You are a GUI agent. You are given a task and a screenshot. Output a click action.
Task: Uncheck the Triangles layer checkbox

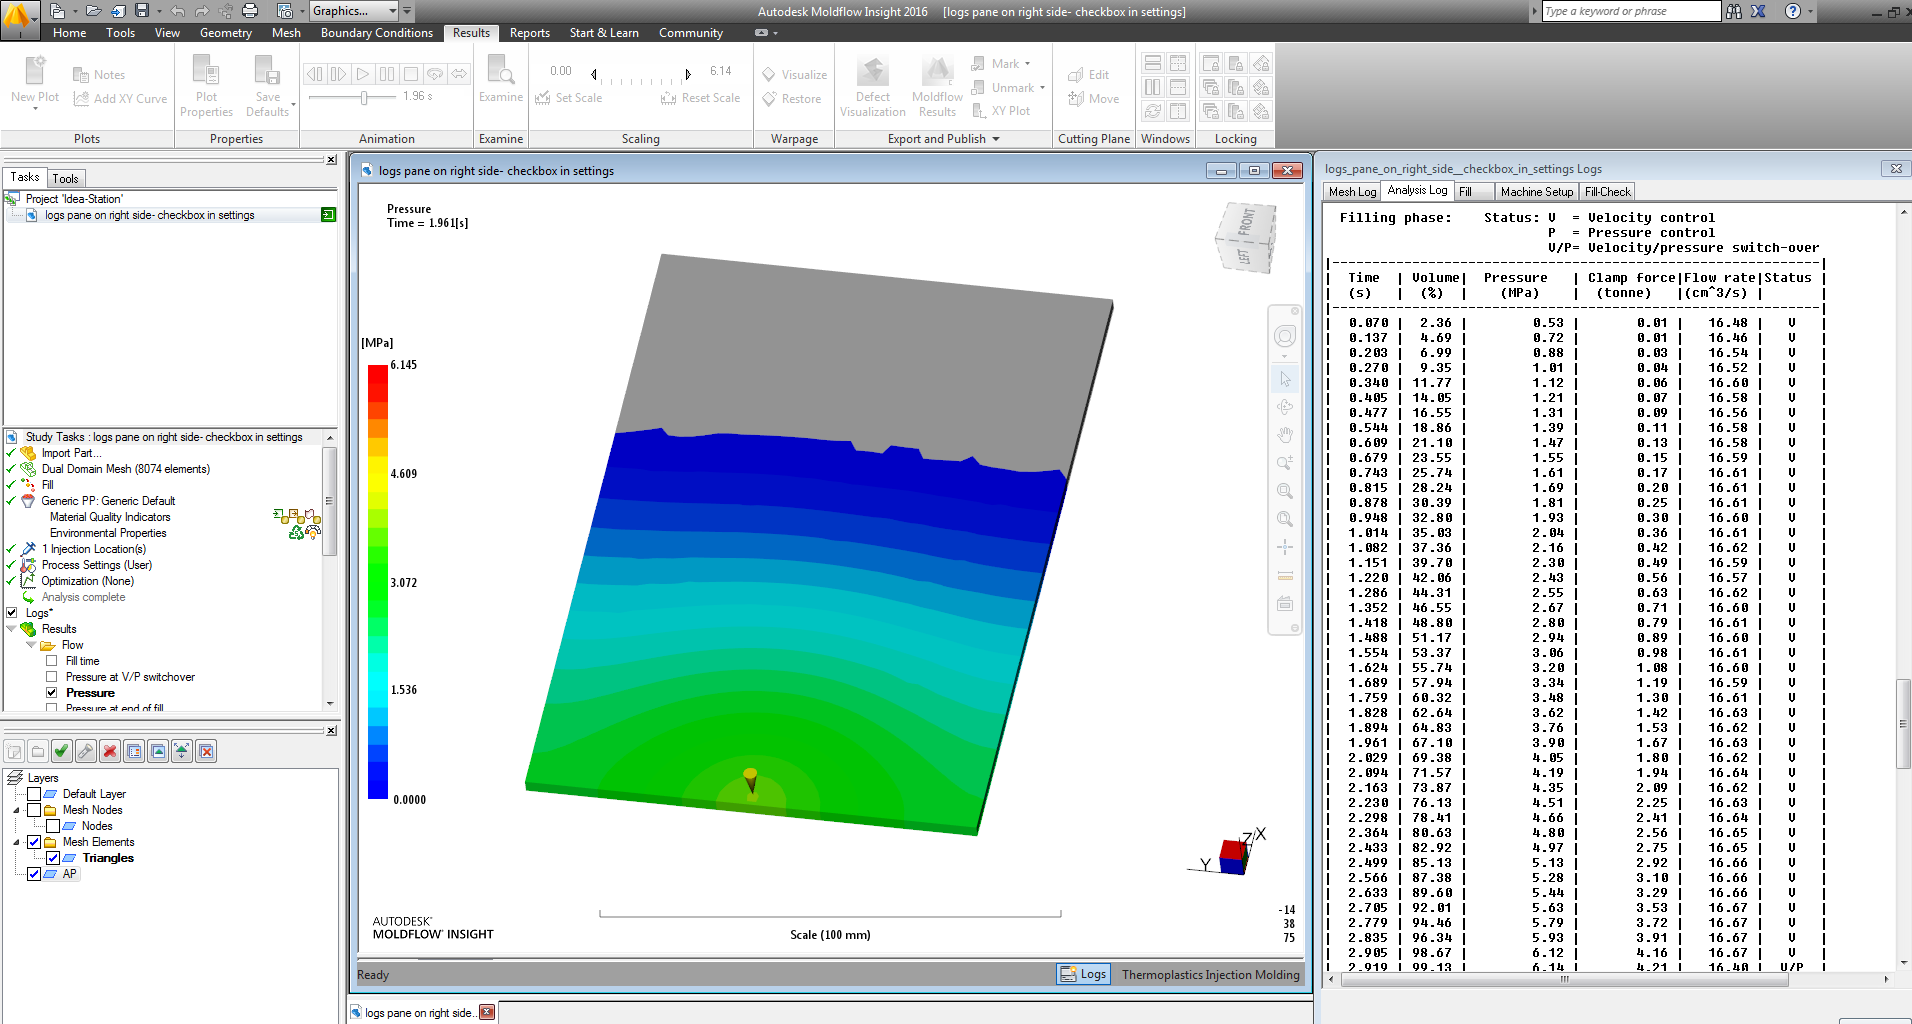[x=53, y=858]
